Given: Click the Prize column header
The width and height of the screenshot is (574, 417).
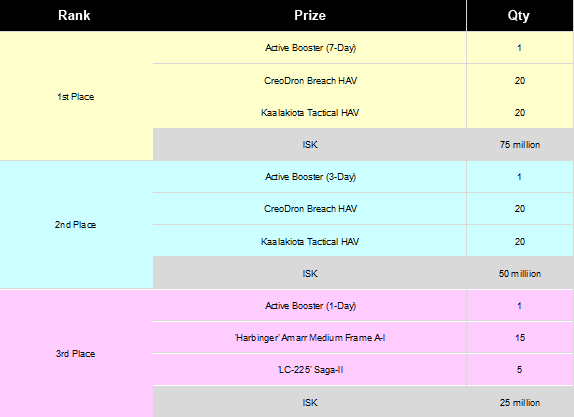Looking at the screenshot, I should click(x=310, y=15).
